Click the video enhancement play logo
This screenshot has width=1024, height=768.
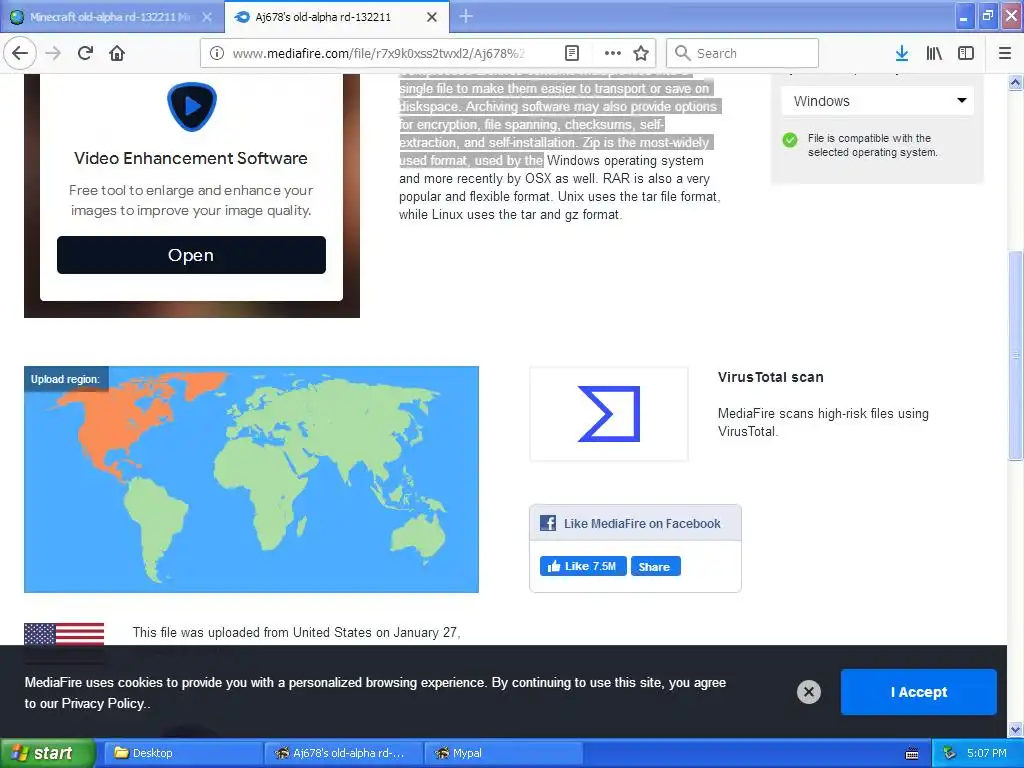click(191, 106)
